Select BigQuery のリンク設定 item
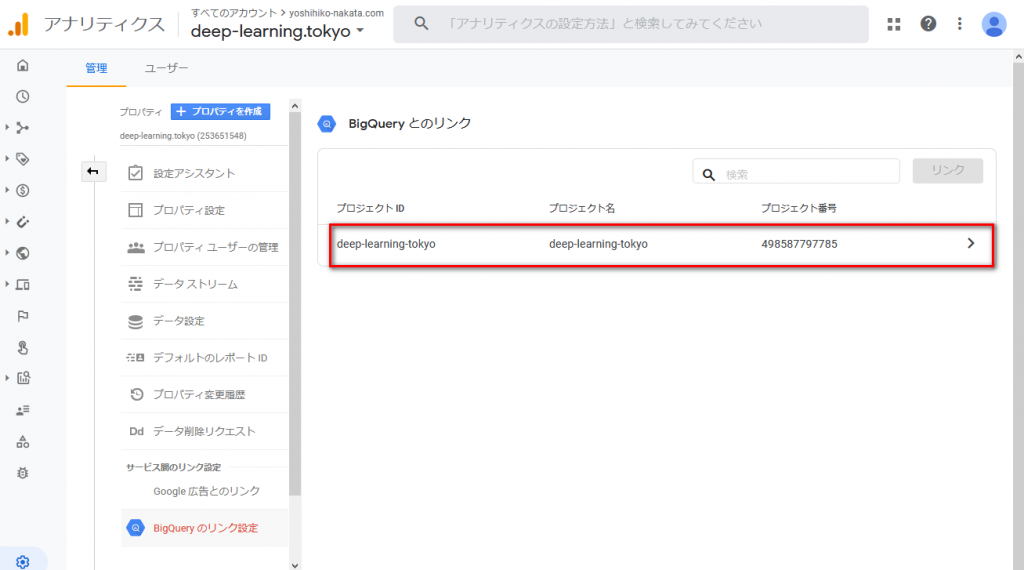The width and height of the screenshot is (1024, 570). pos(204,528)
